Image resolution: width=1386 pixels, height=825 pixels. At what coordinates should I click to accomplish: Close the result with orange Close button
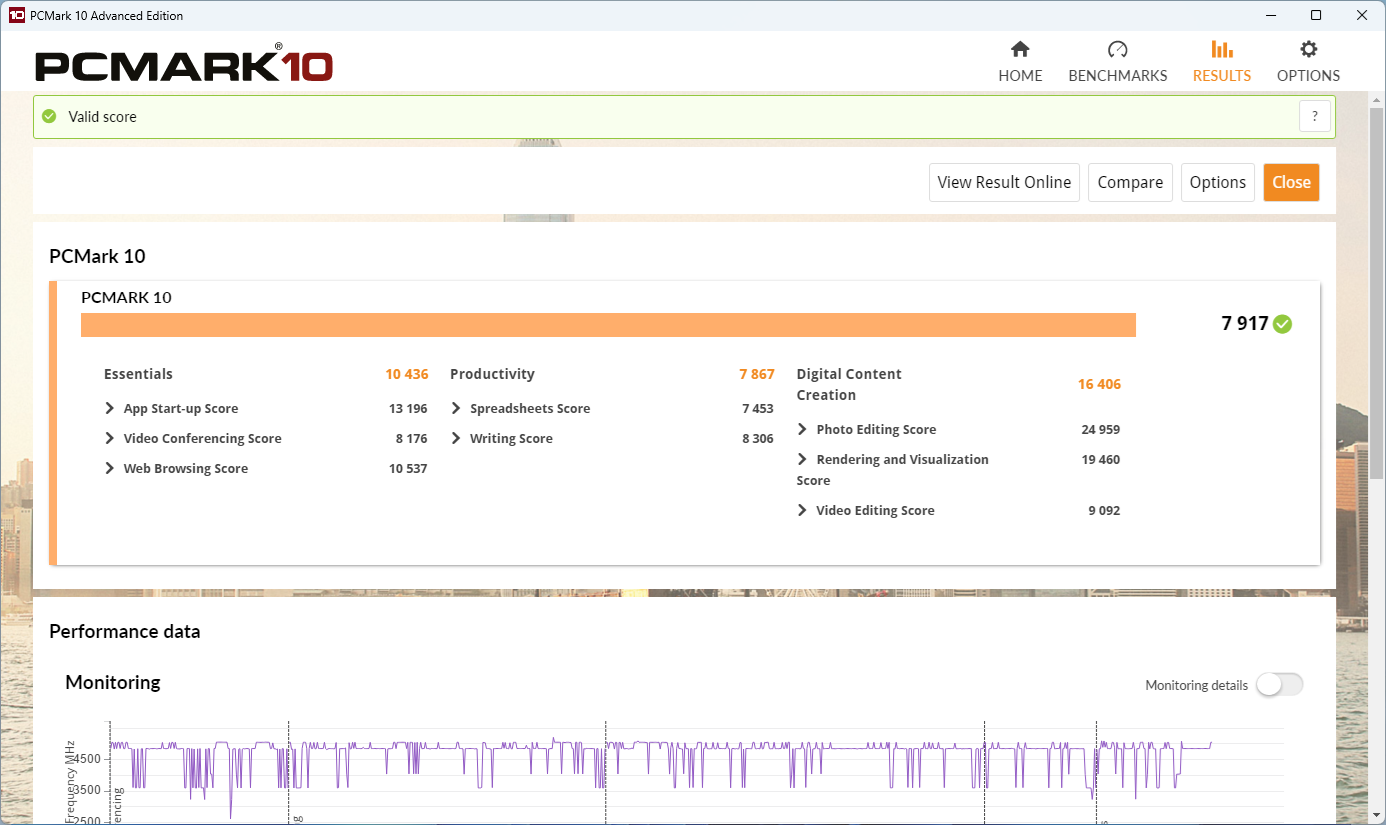1291,182
